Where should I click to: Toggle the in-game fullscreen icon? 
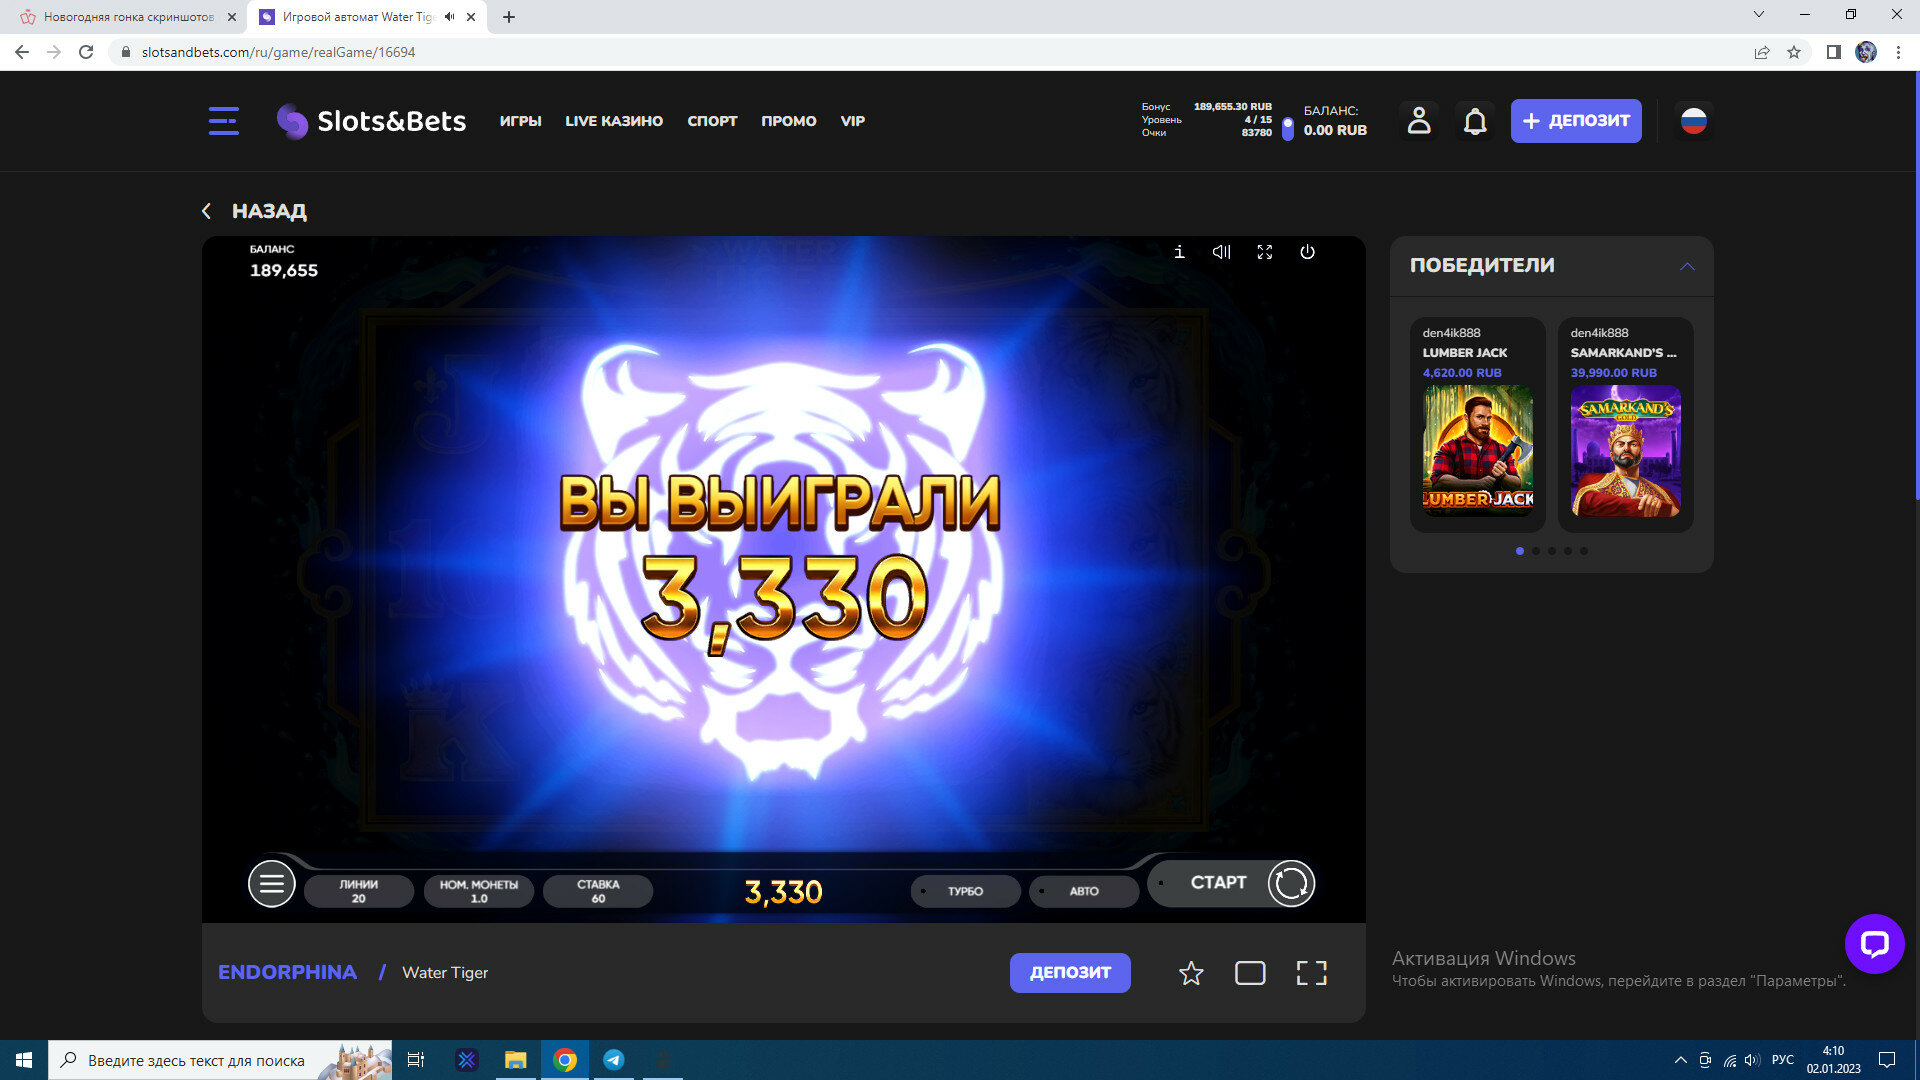pos(1265,252)
